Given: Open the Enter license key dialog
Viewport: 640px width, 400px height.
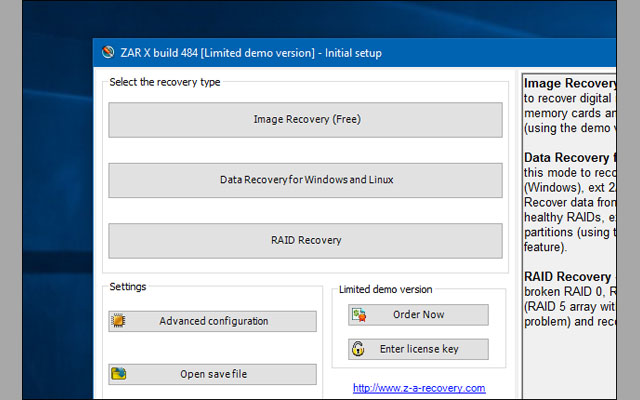Looking at the screenshot, I should coord(418,349).
